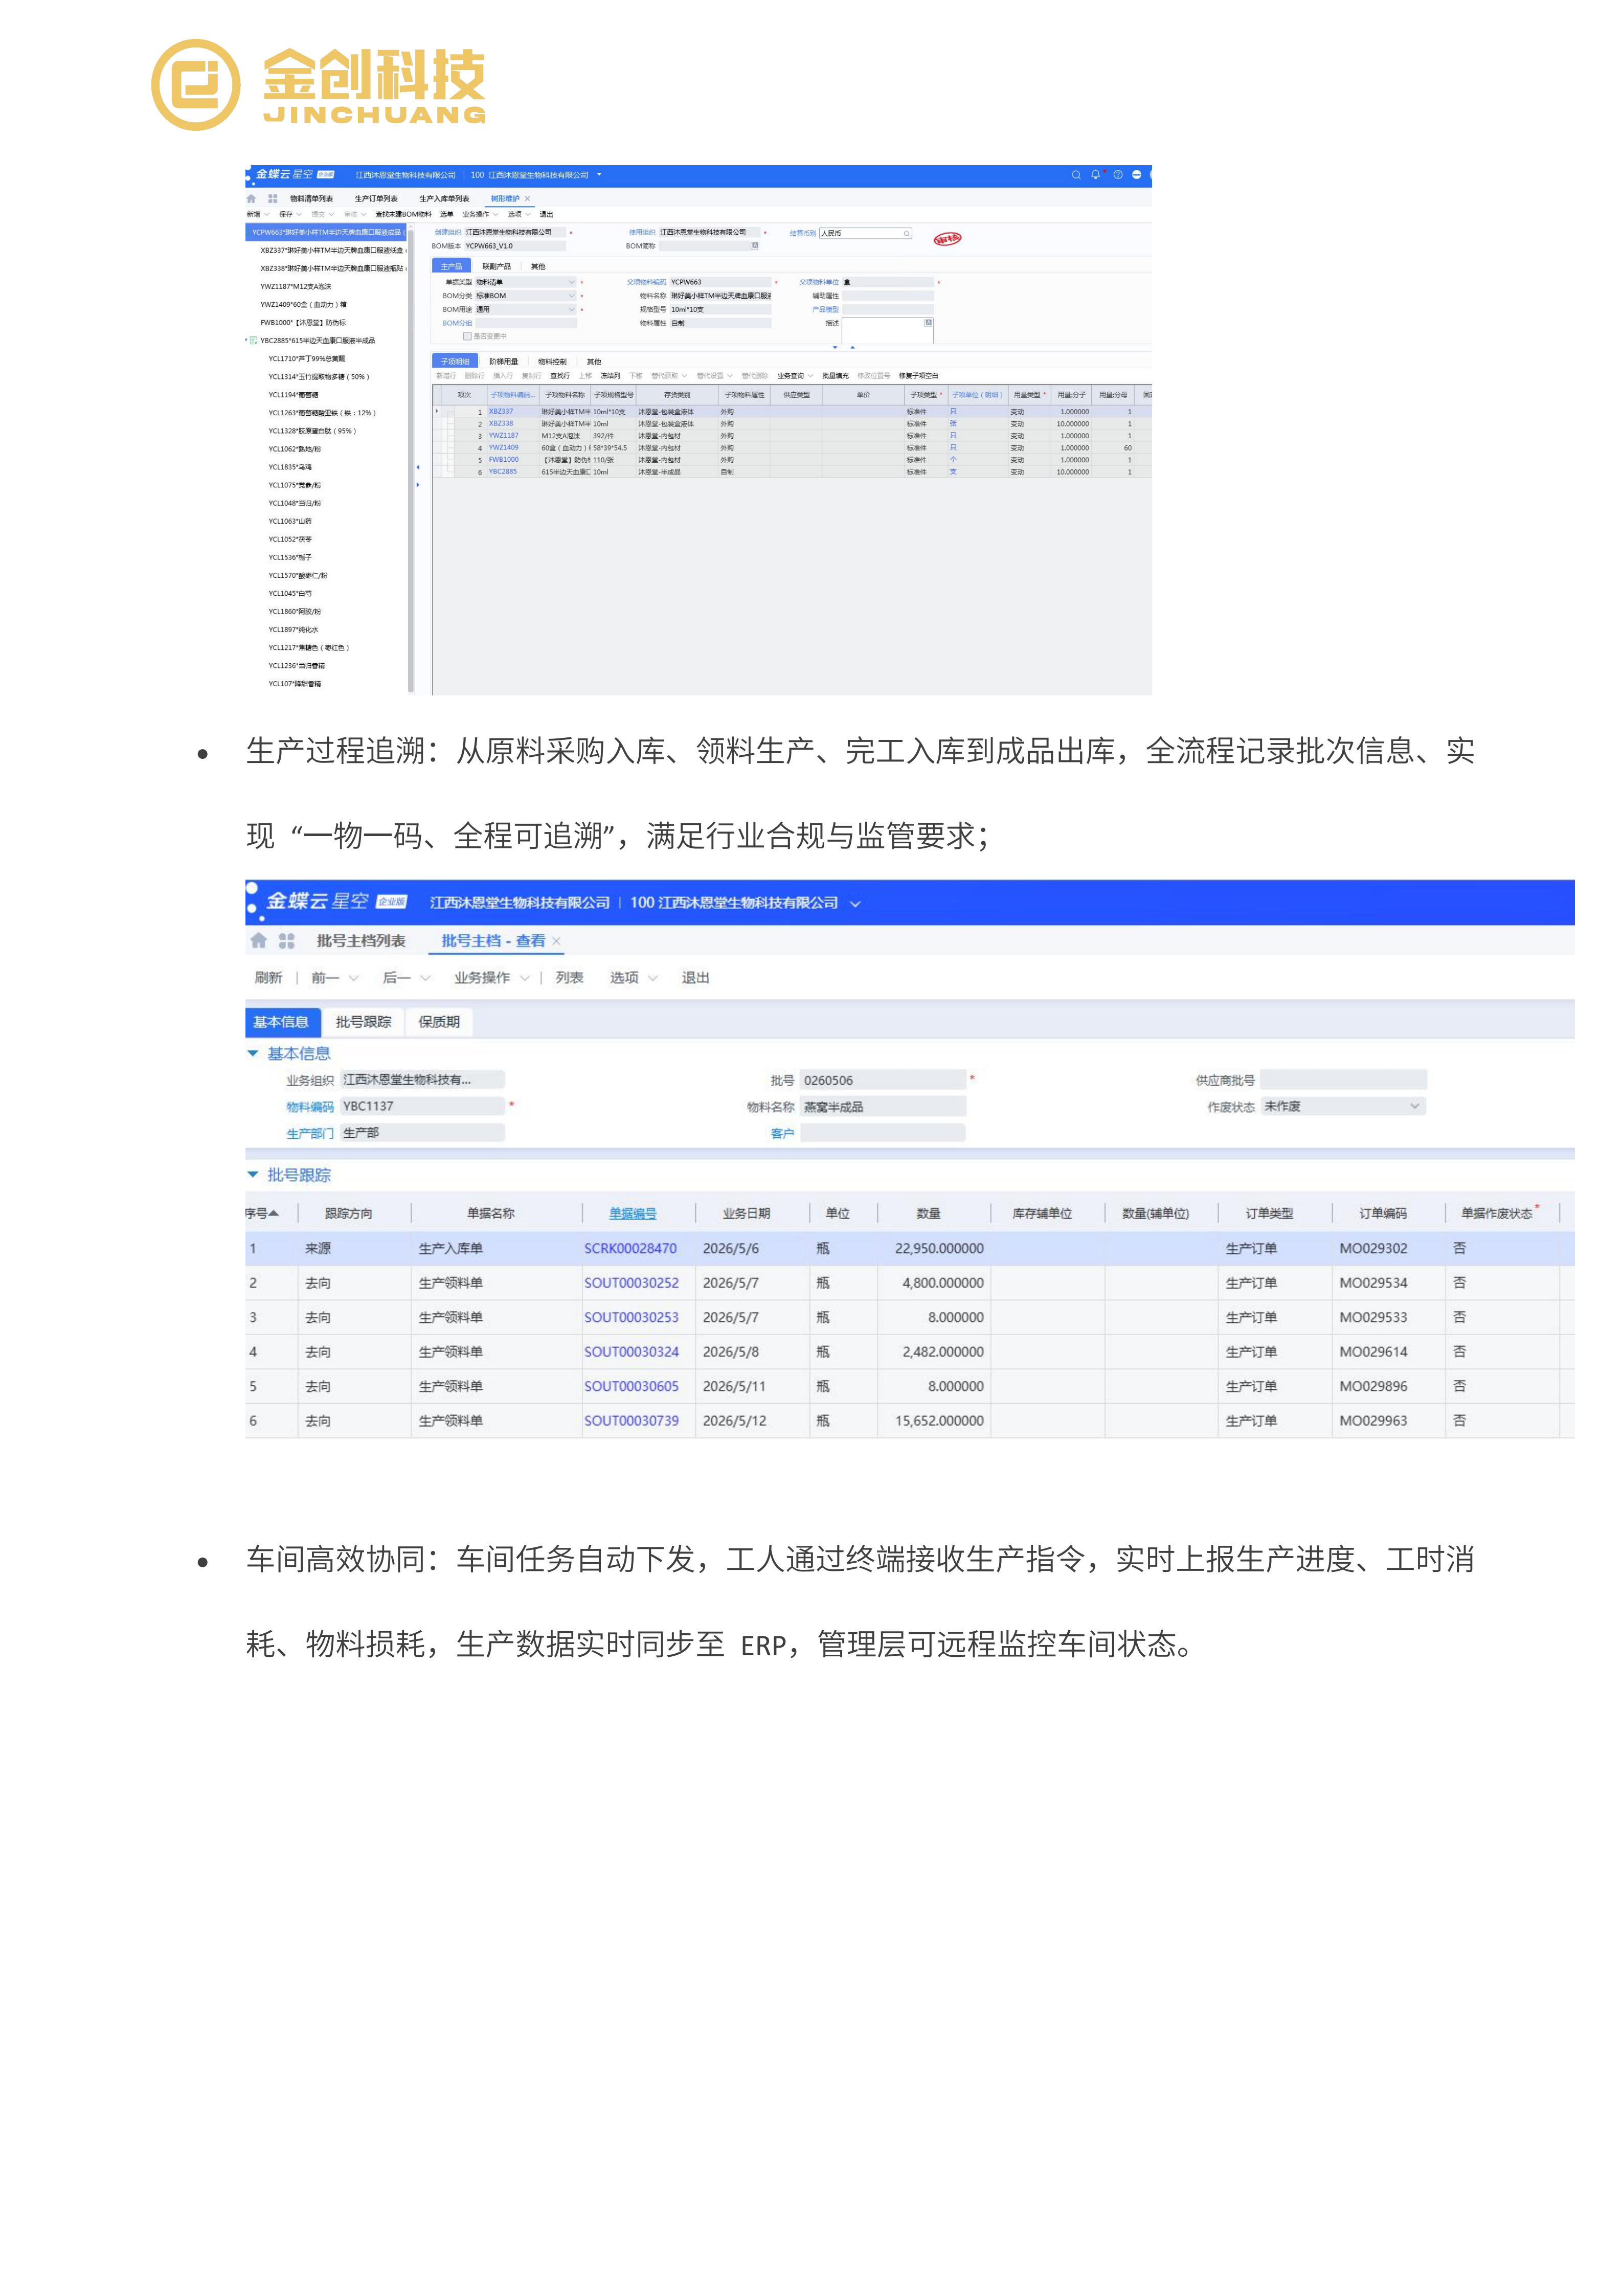Open app grid icon beside 批号主档列表 tab

point(287,941)
